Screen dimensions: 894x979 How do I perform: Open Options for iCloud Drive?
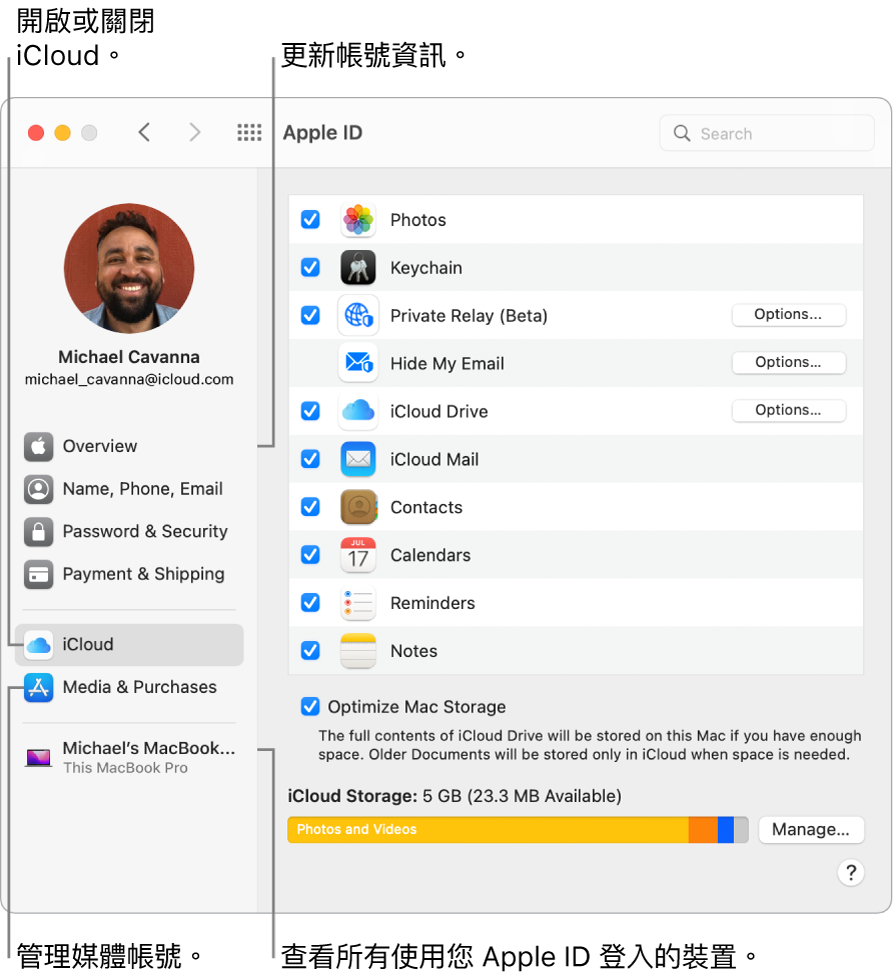click(788, 410)
